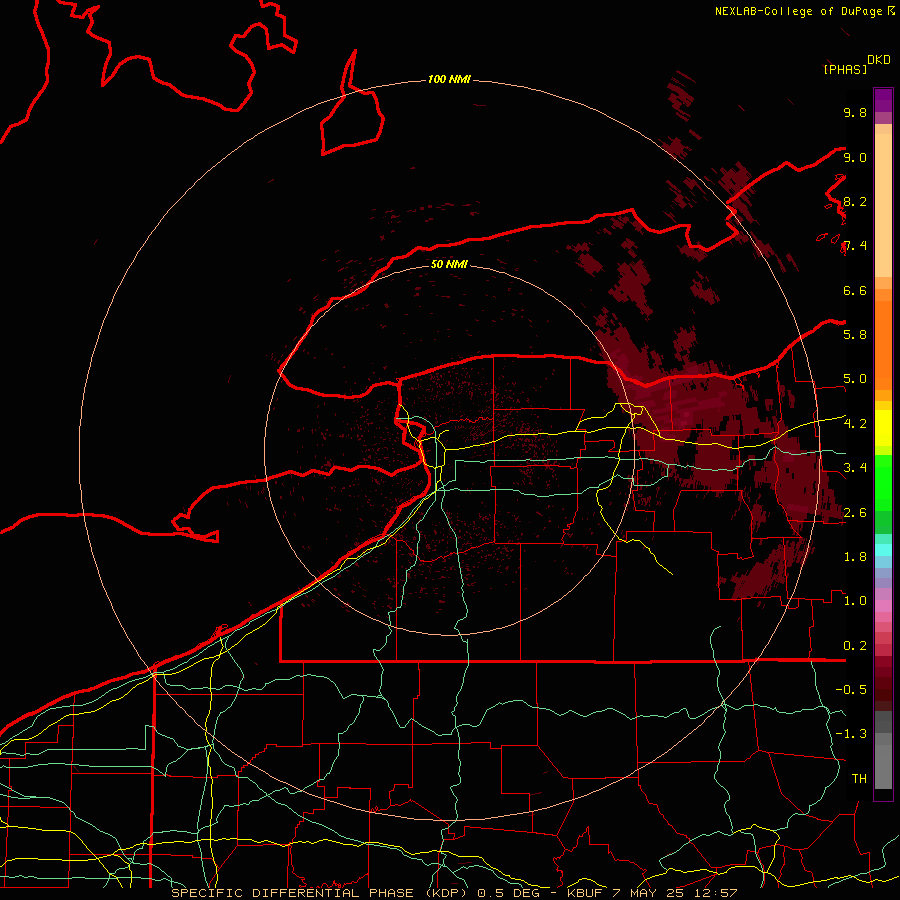Viewport: 900px width, 900px height.
Task: Click the 12:57 time in the caption
Action: 716,893
